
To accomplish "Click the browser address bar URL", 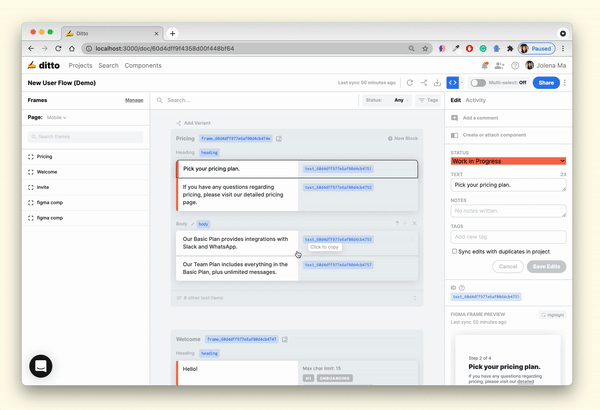I will coord(165,49).
